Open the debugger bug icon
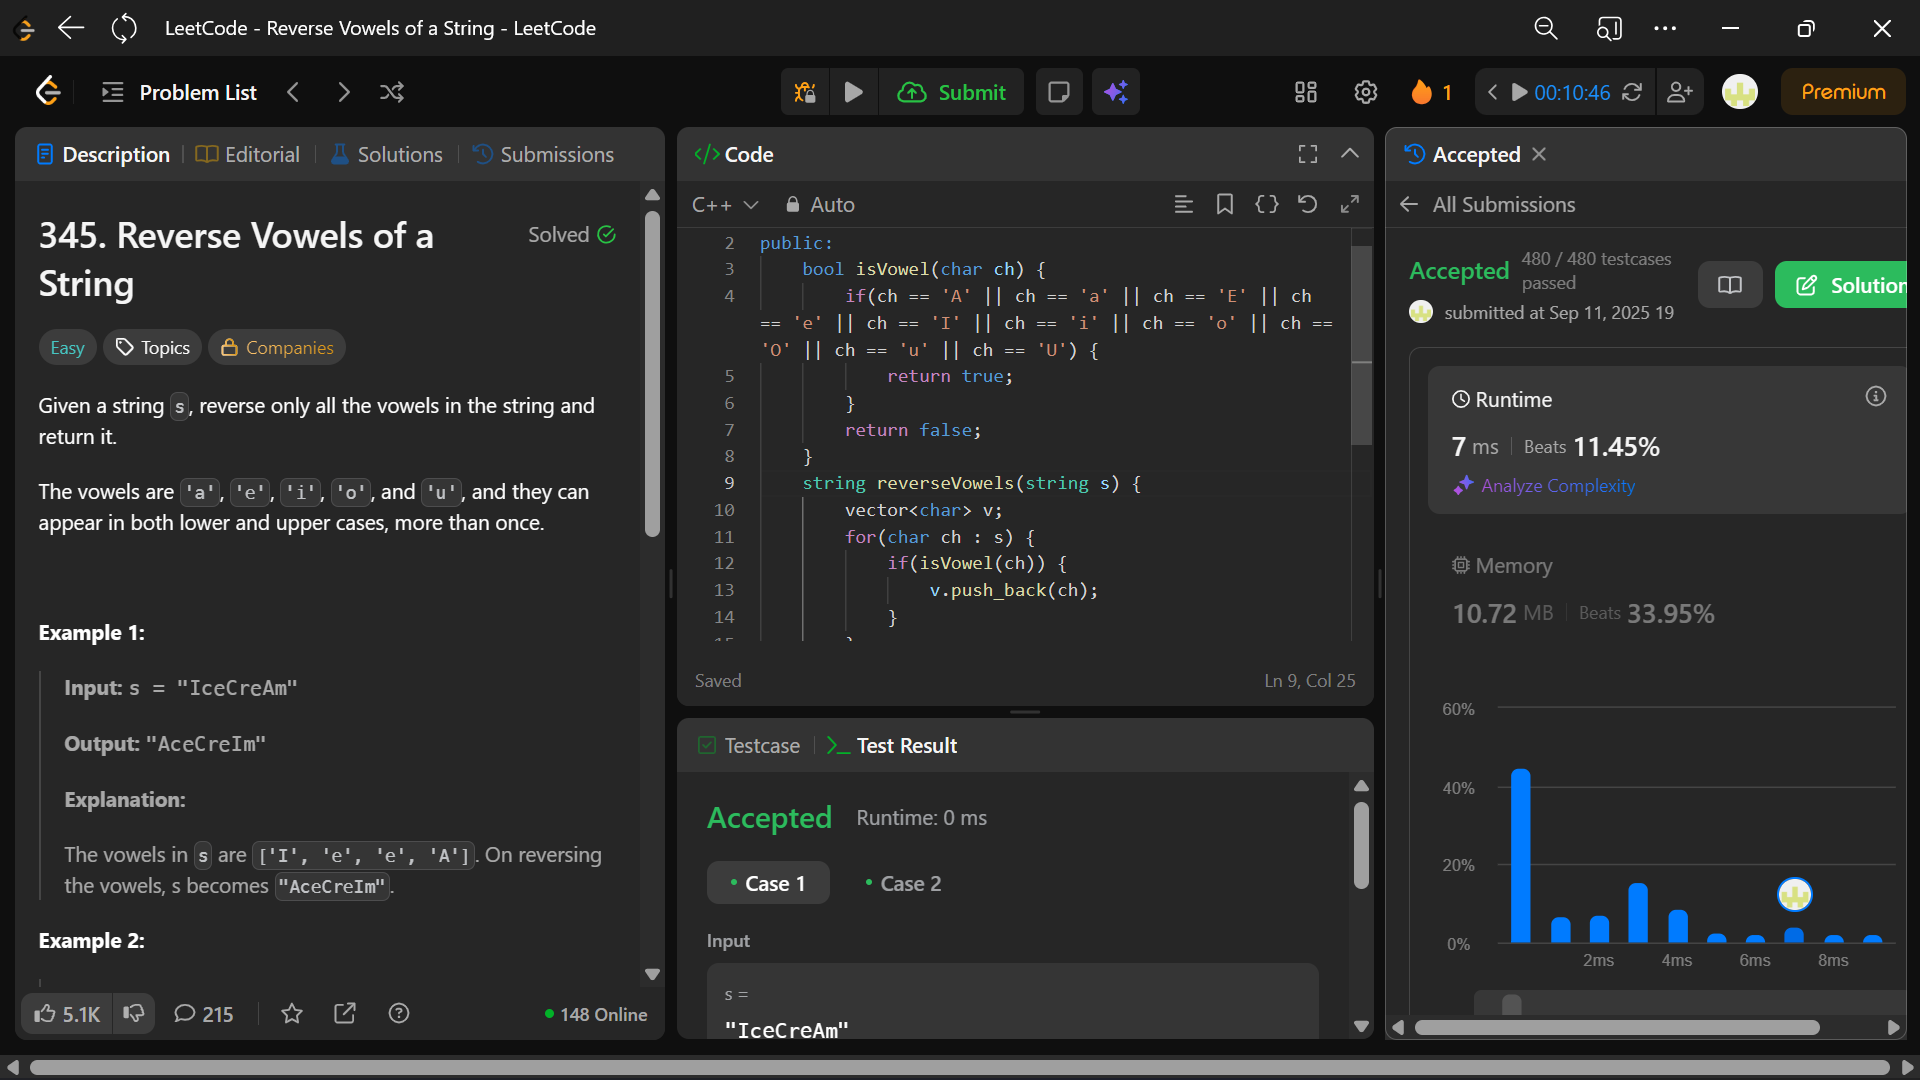The height and width of the screenshot is (1080, 1920). tap(805, 92)
